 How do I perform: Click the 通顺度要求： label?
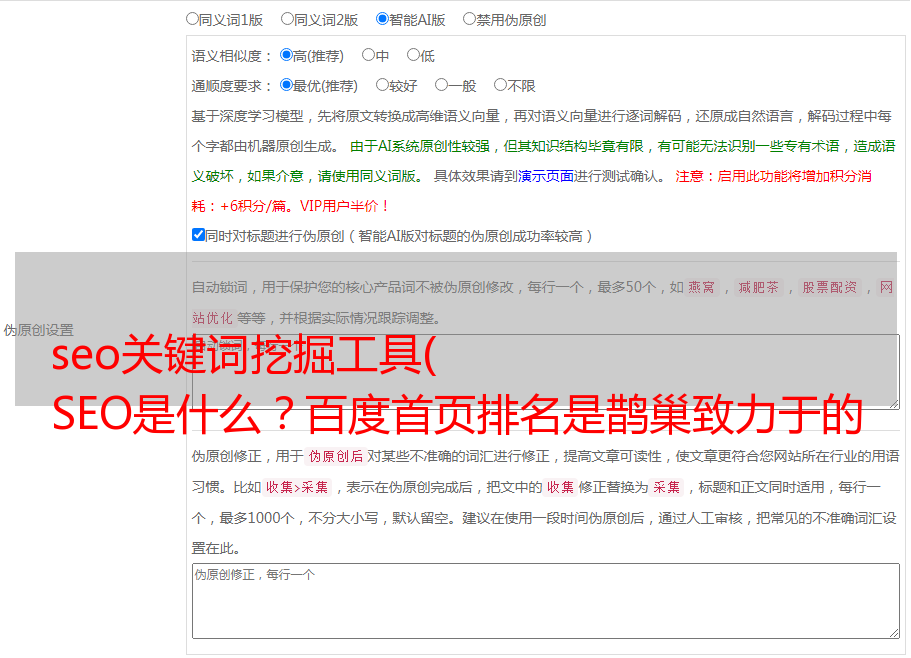(232, 86)
